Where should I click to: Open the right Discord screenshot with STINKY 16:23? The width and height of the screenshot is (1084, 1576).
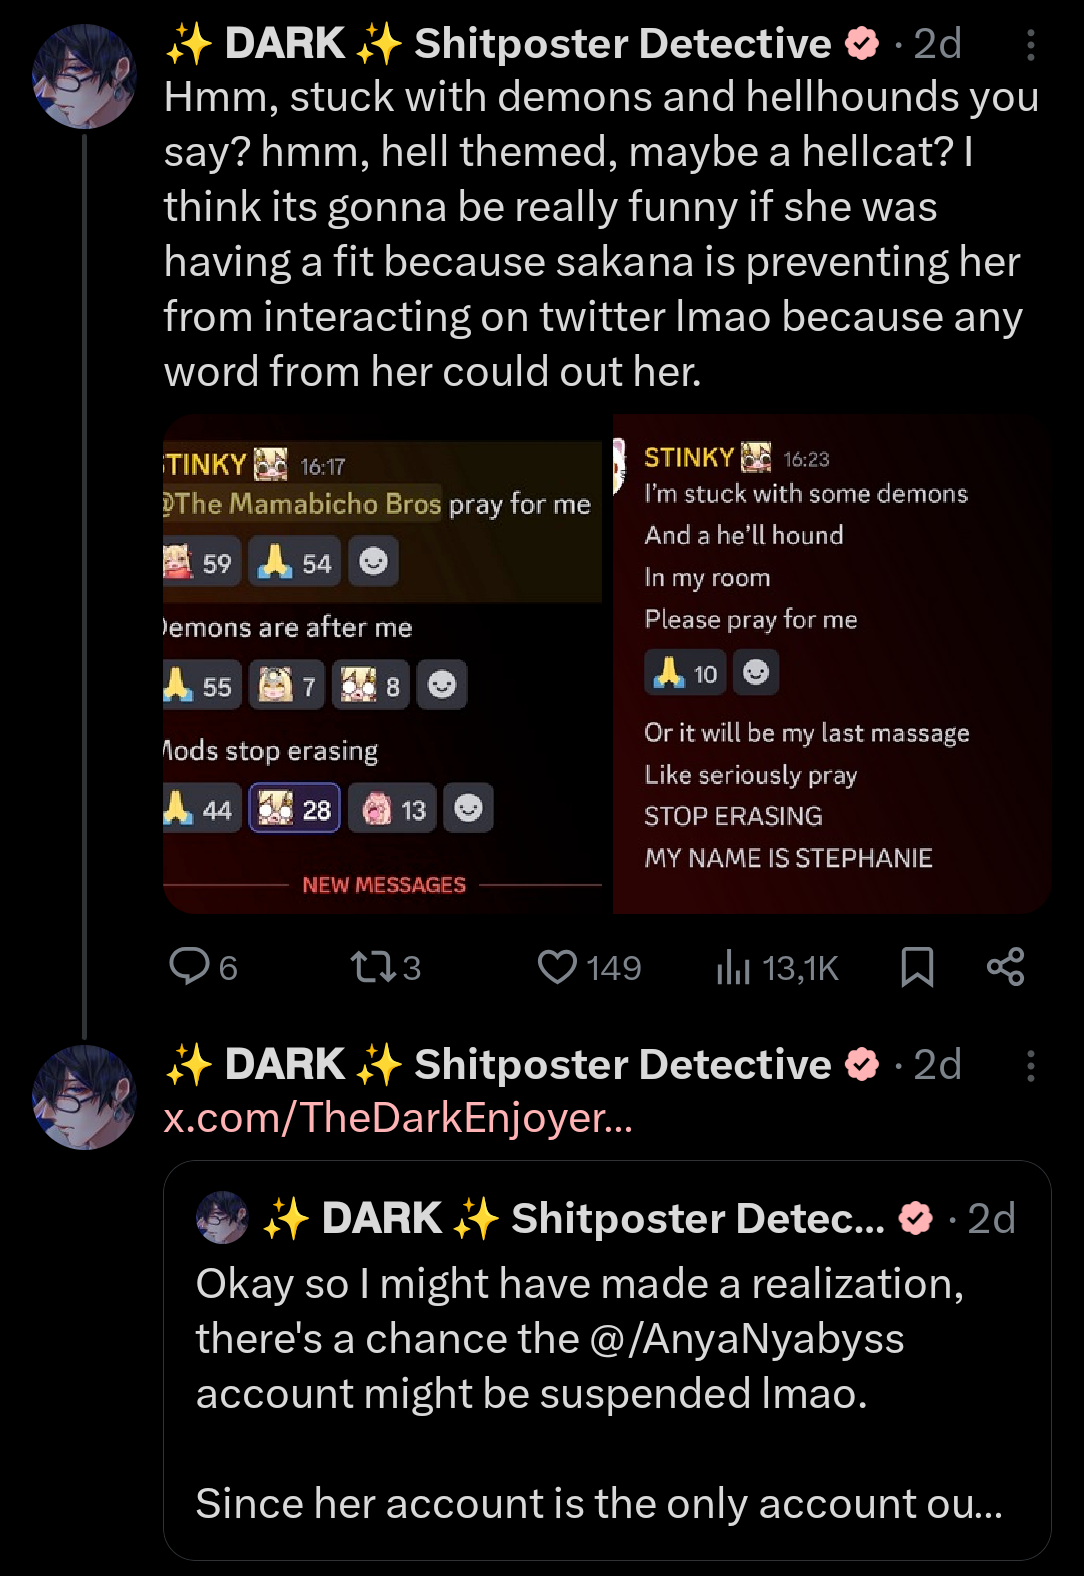pyautogui.click(x=832, y=664)
